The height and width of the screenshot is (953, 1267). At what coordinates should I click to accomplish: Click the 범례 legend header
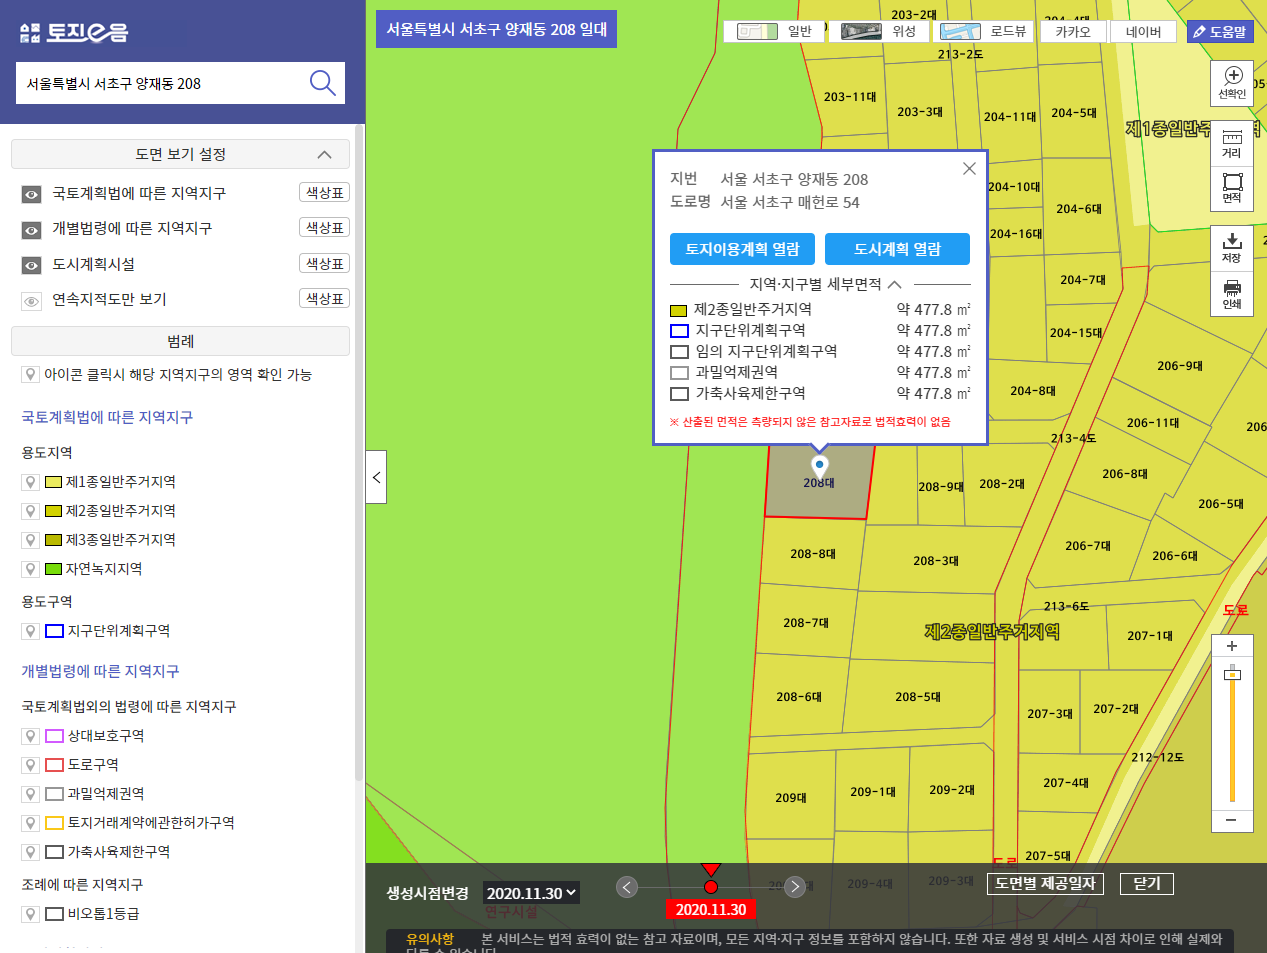click(x=180, y=341)
